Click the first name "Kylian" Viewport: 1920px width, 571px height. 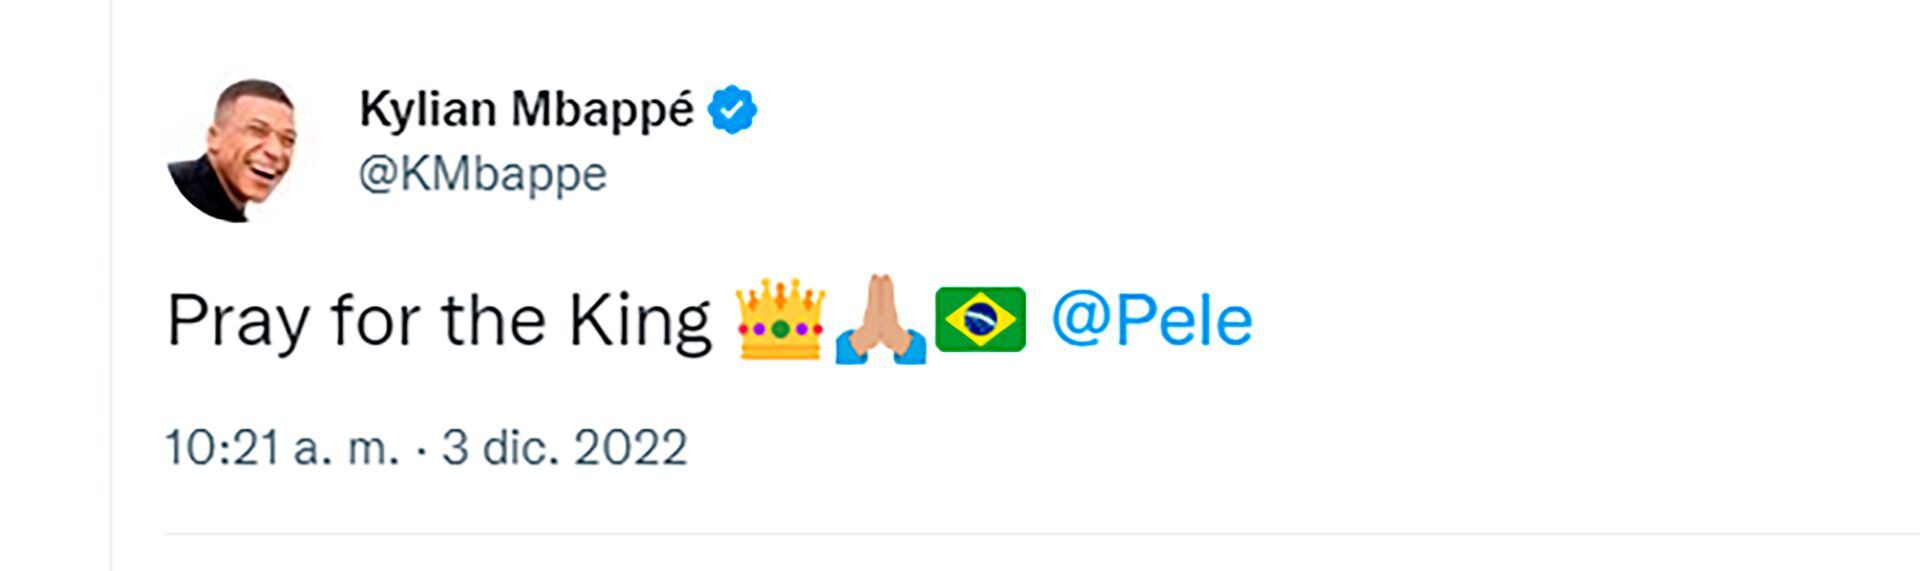427,108
